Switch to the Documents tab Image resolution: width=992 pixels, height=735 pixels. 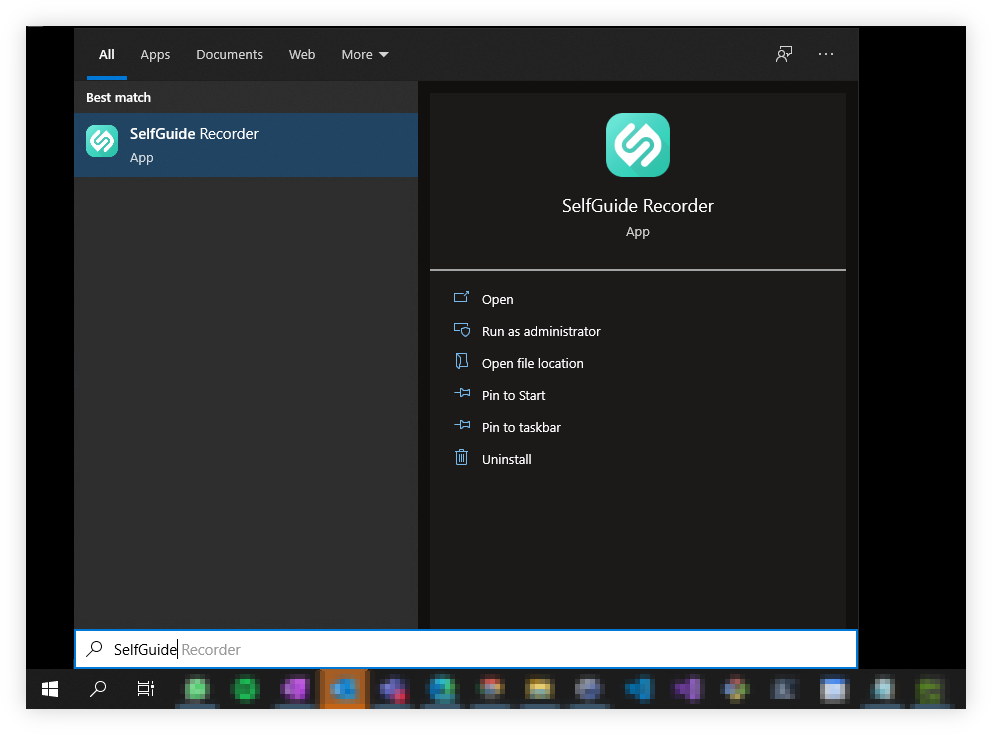click(229, 54)
